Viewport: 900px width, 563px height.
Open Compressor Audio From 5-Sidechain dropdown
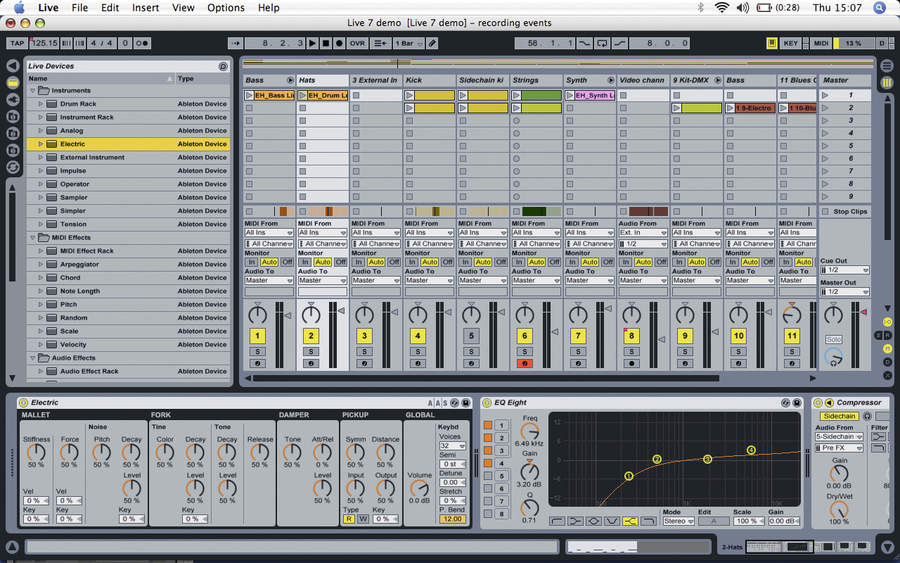839,437
